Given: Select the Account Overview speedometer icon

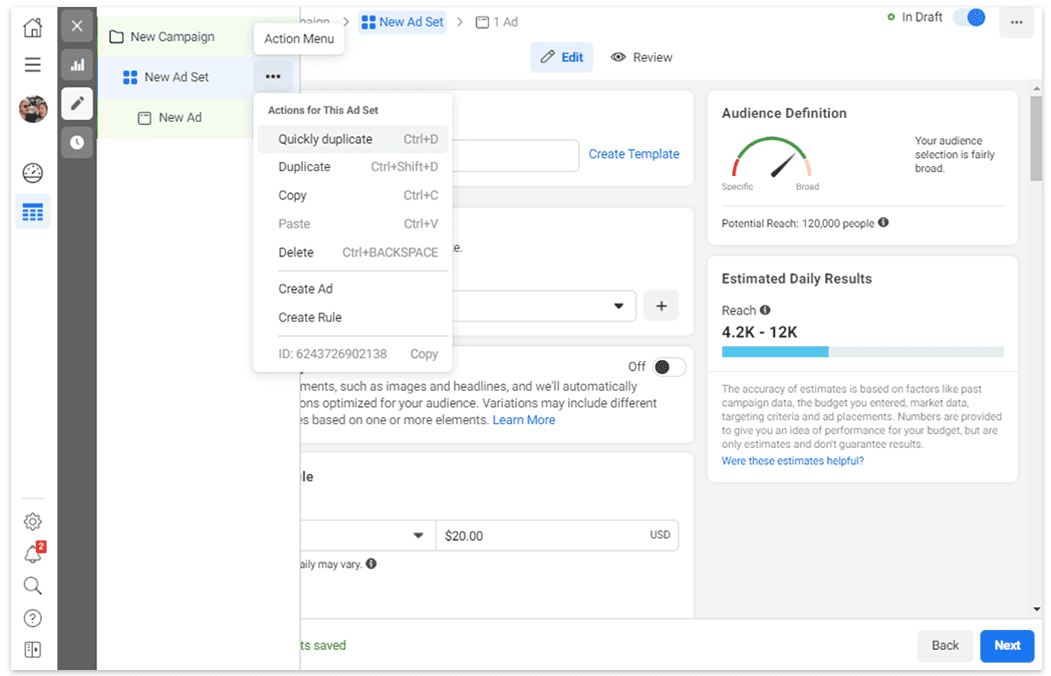Looking at the screenshot, I should click(33, 172).
